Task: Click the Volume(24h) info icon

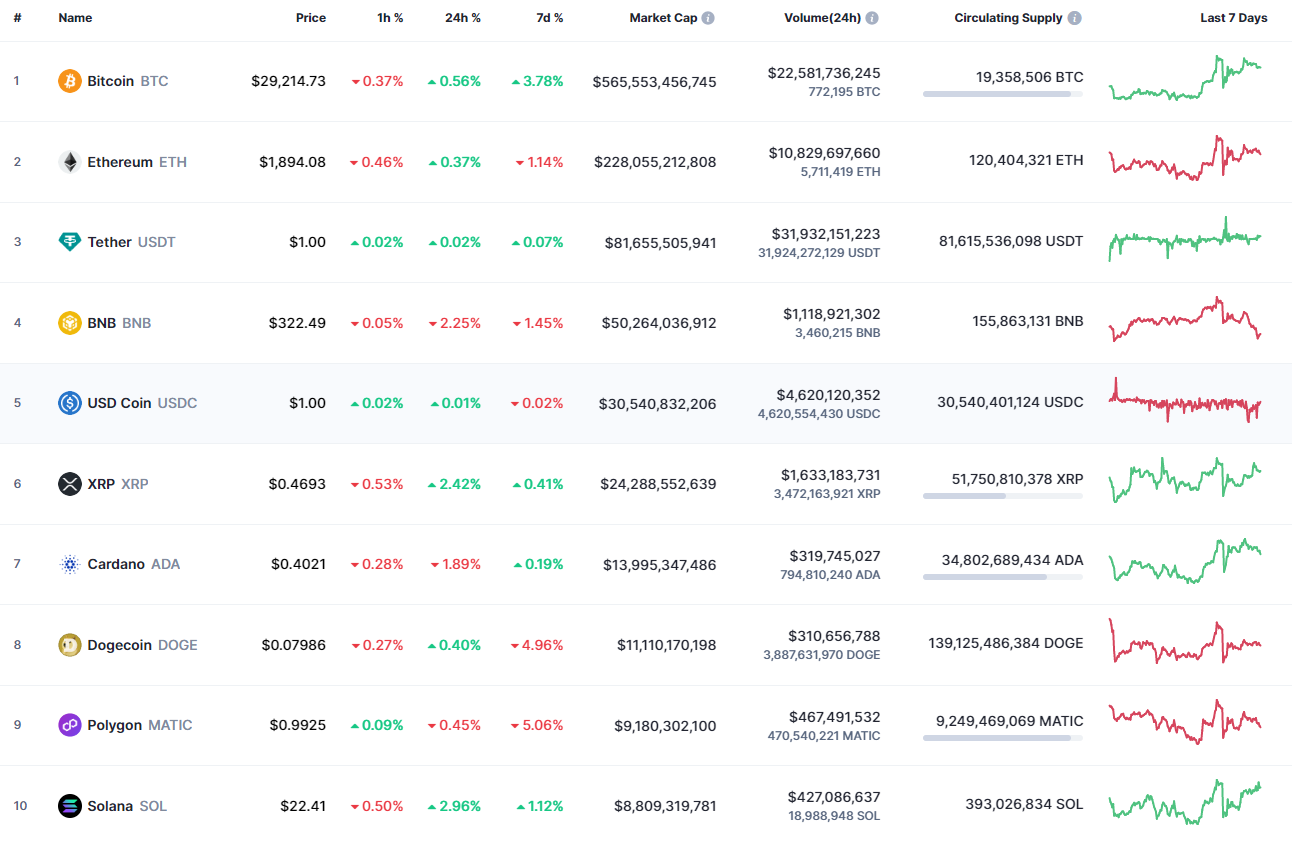Action: (871, 17)
